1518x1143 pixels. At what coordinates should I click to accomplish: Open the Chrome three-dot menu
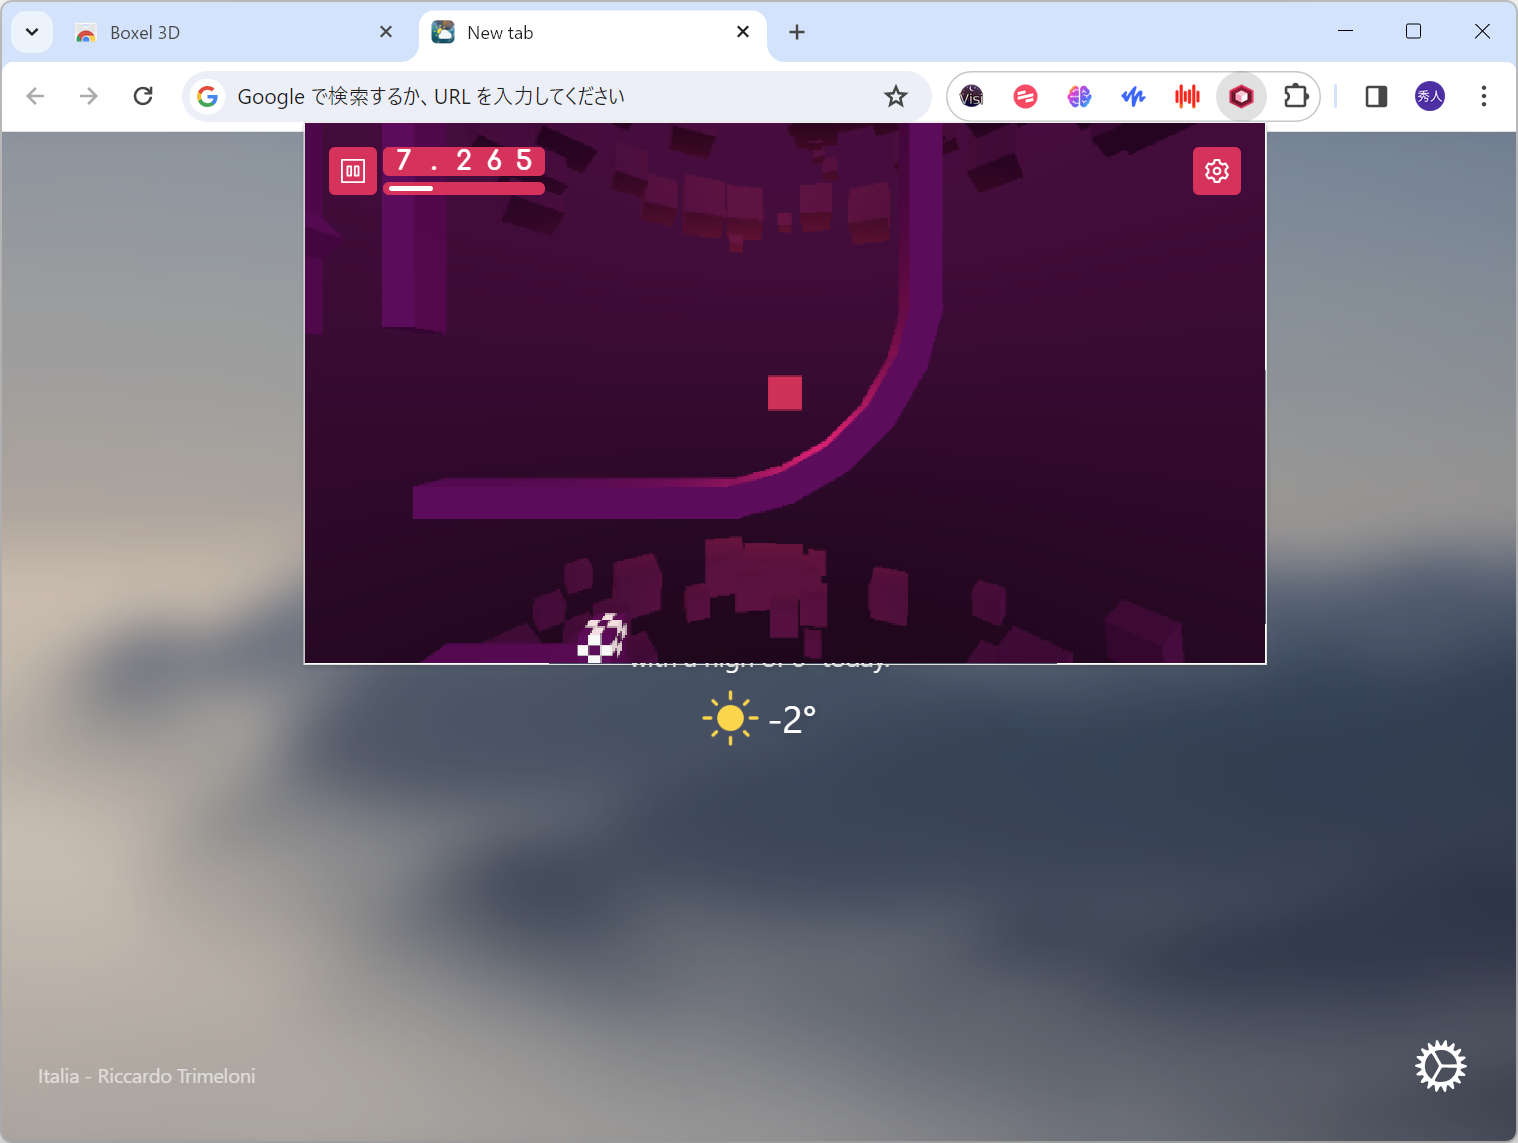point(1484,96)
